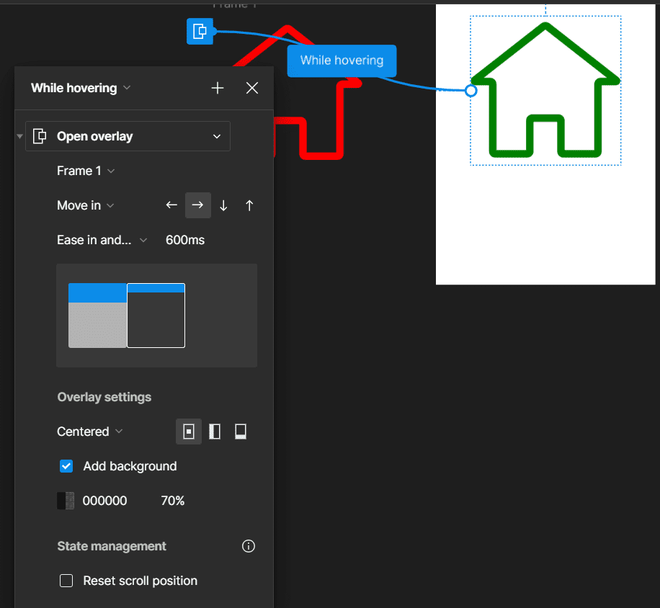Edit the 70% background opacity value
The height and width of the screenshot is (608, 660).
[173, 501]
